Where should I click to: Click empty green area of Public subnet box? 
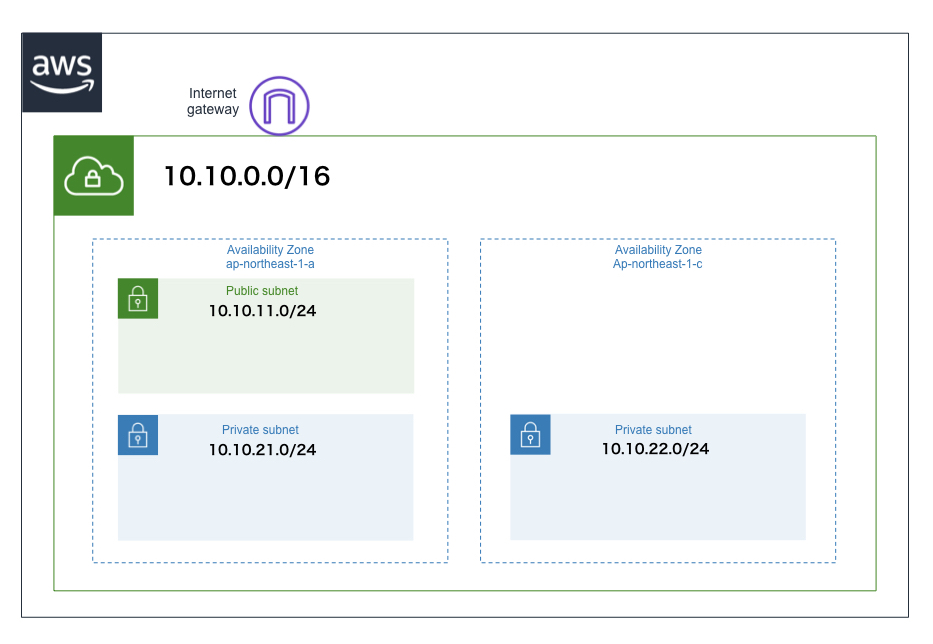265,360
